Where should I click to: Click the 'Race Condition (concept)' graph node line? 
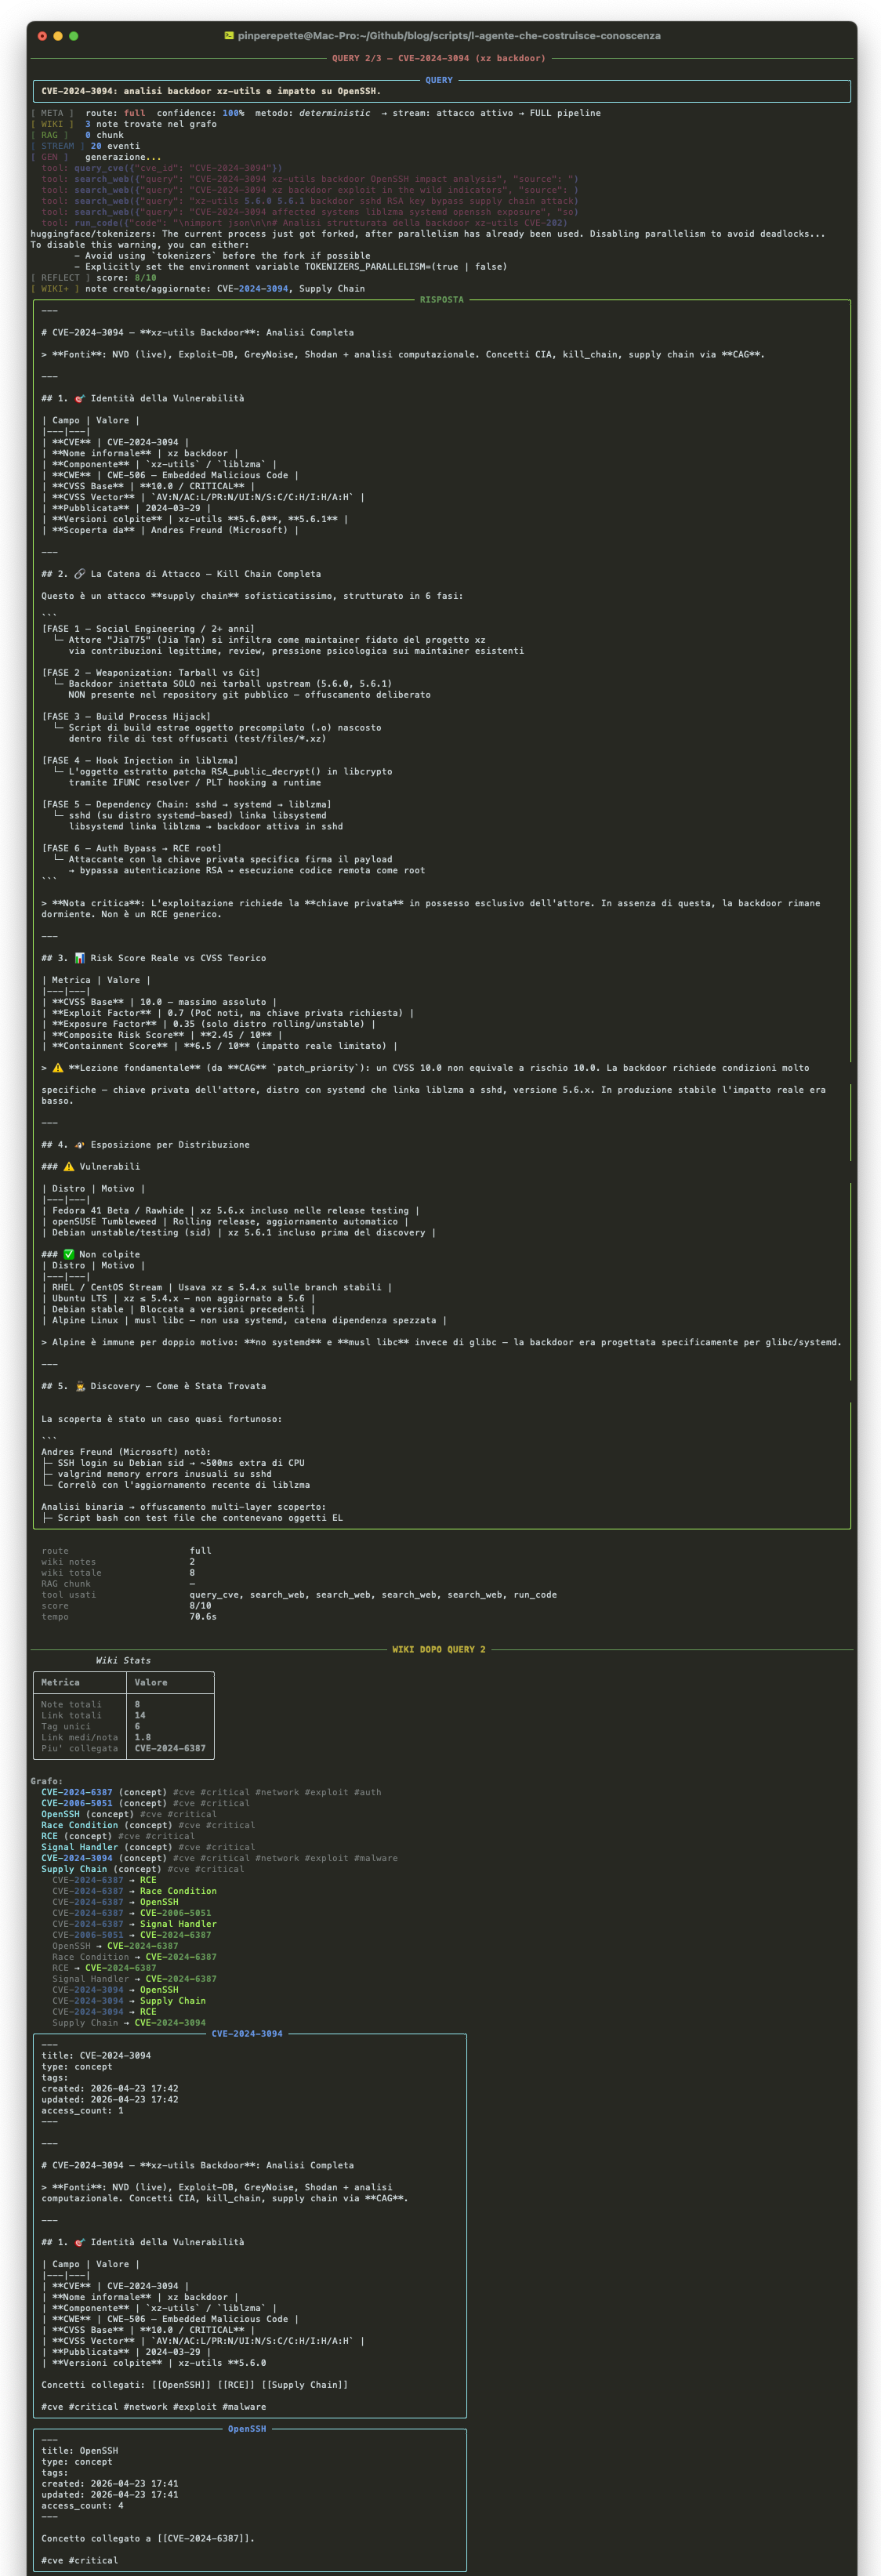pos(148,1826)
